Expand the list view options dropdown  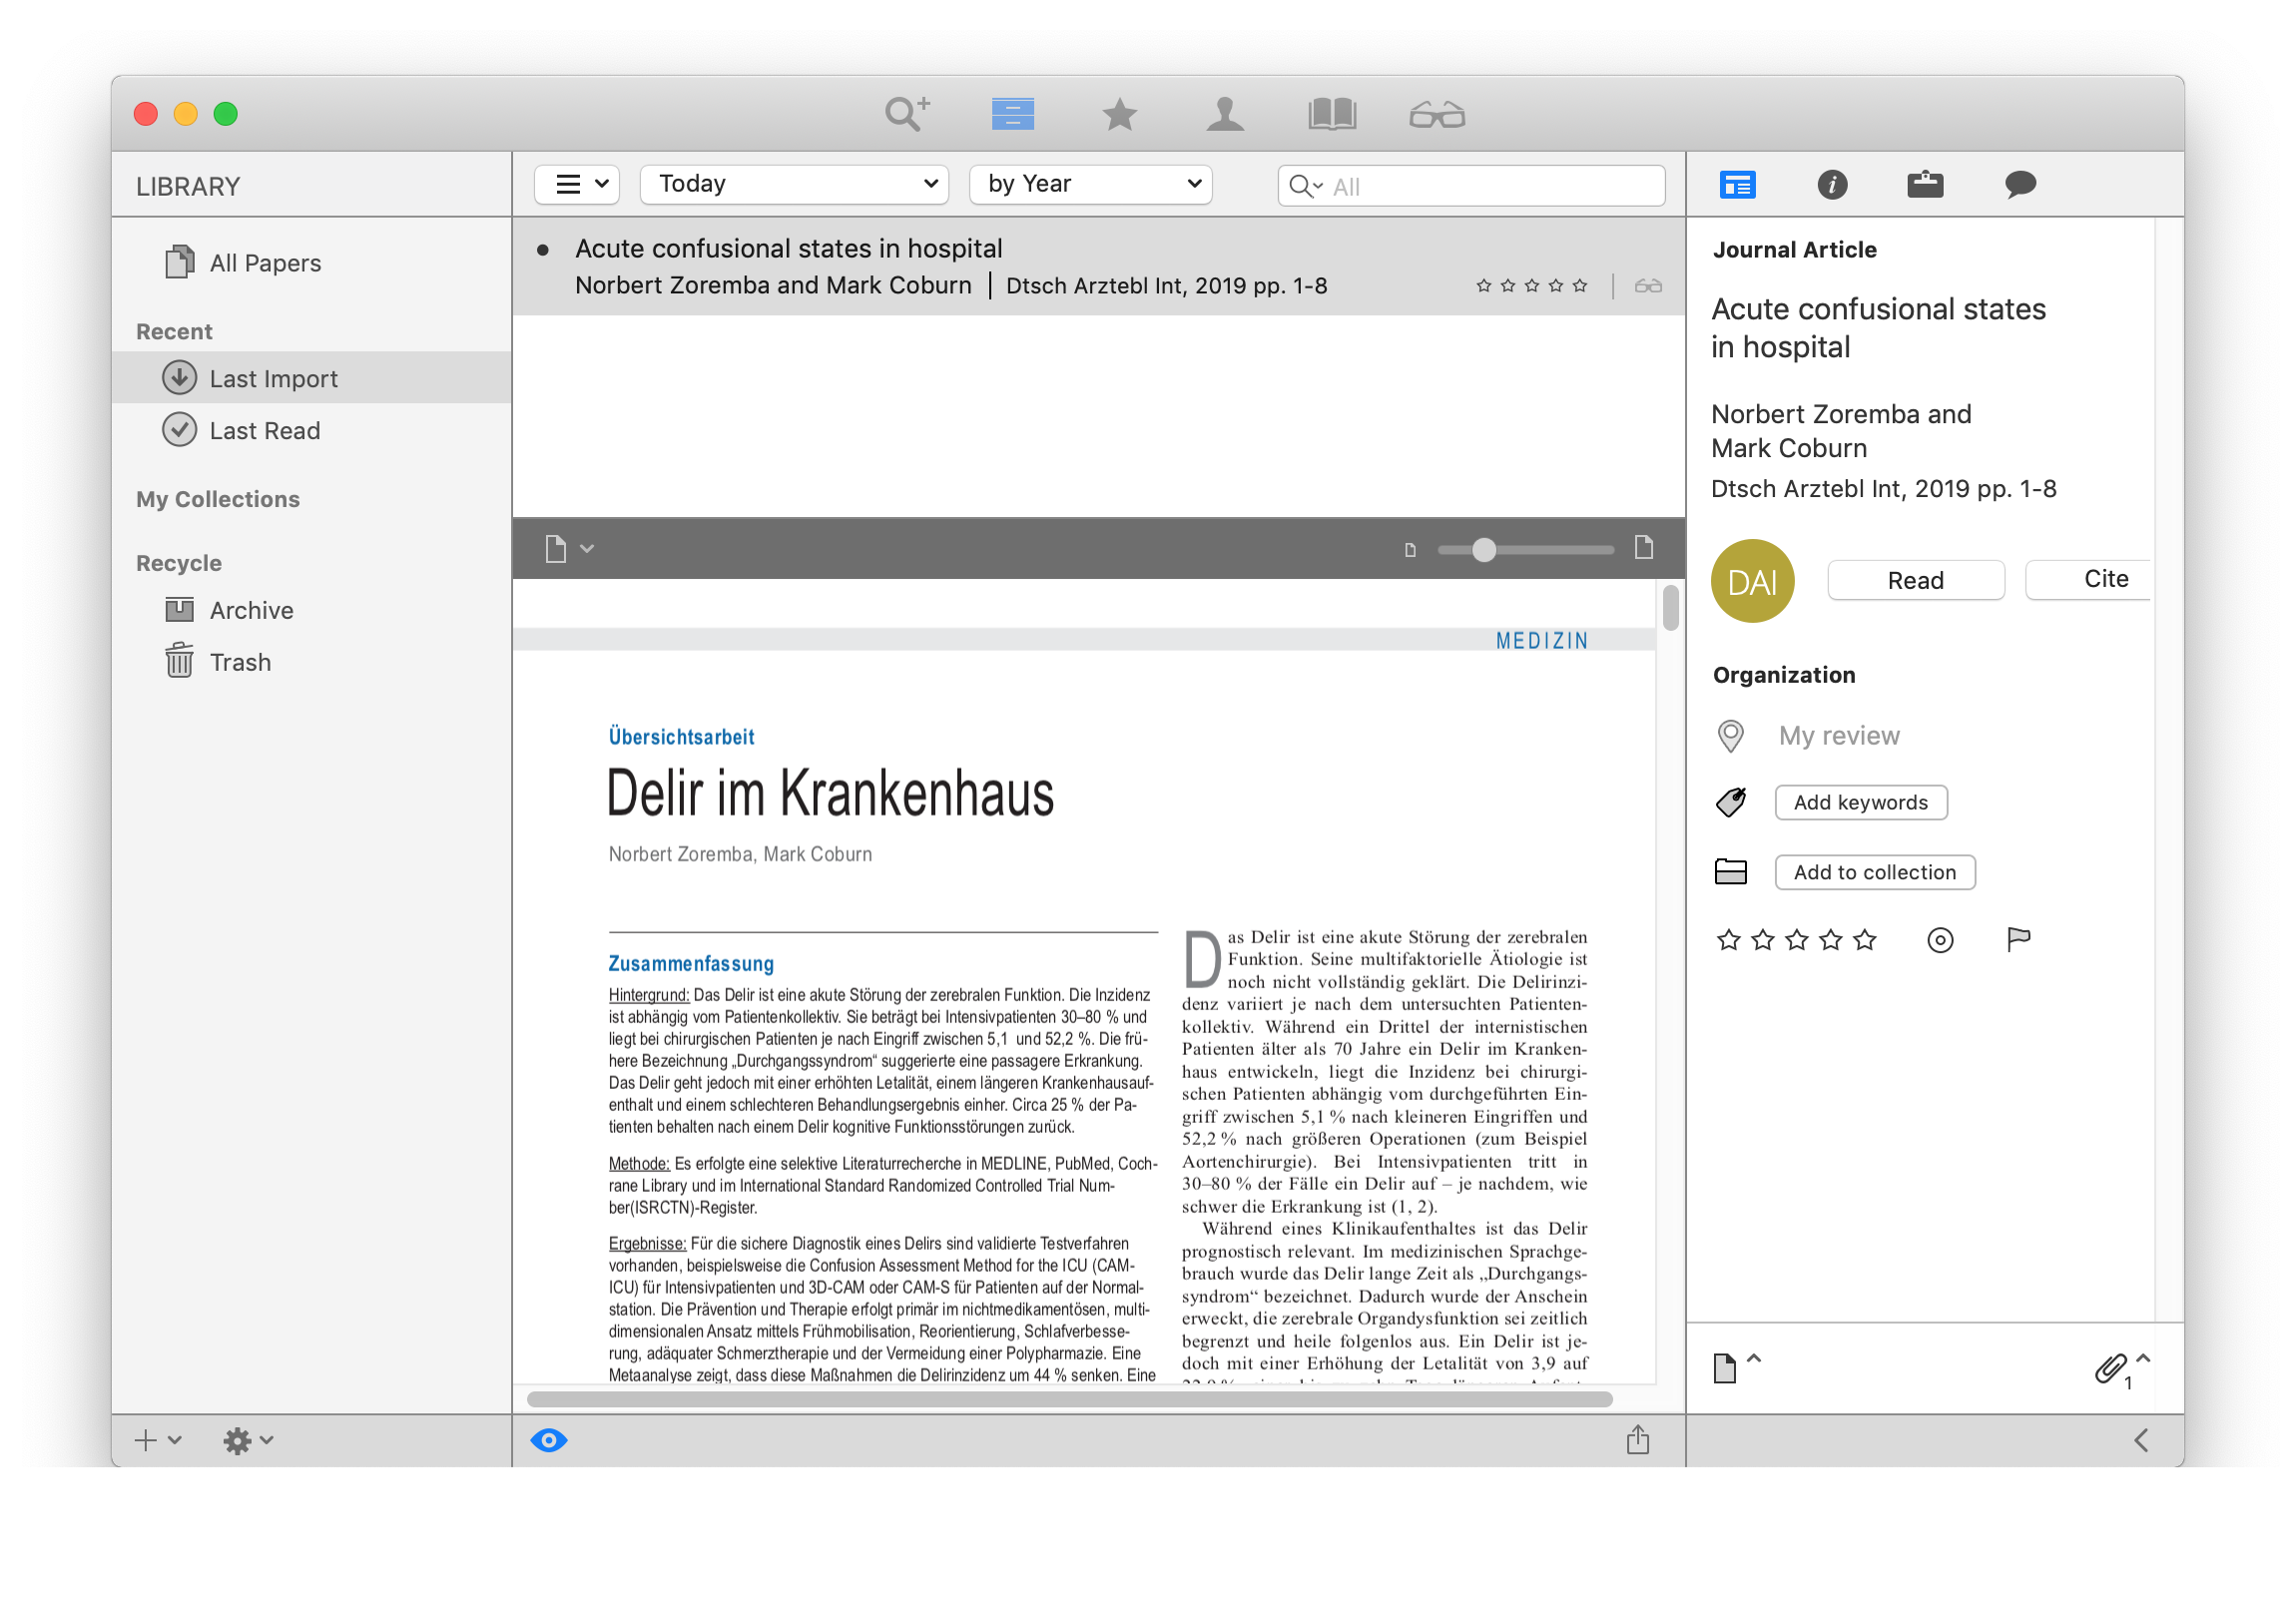[577, 184]
